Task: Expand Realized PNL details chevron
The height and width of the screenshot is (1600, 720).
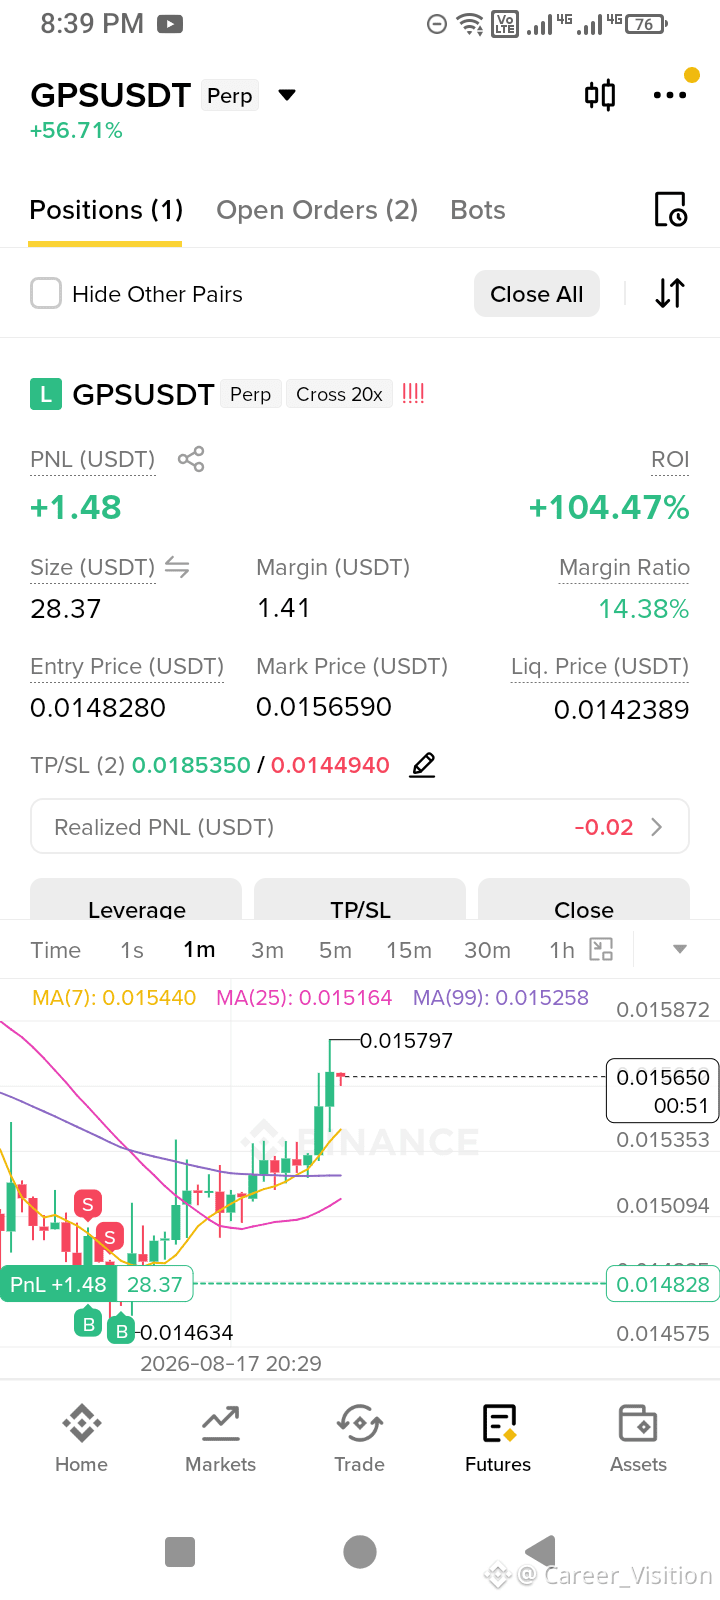Action: pyautogui.click(x=657, y=827)
